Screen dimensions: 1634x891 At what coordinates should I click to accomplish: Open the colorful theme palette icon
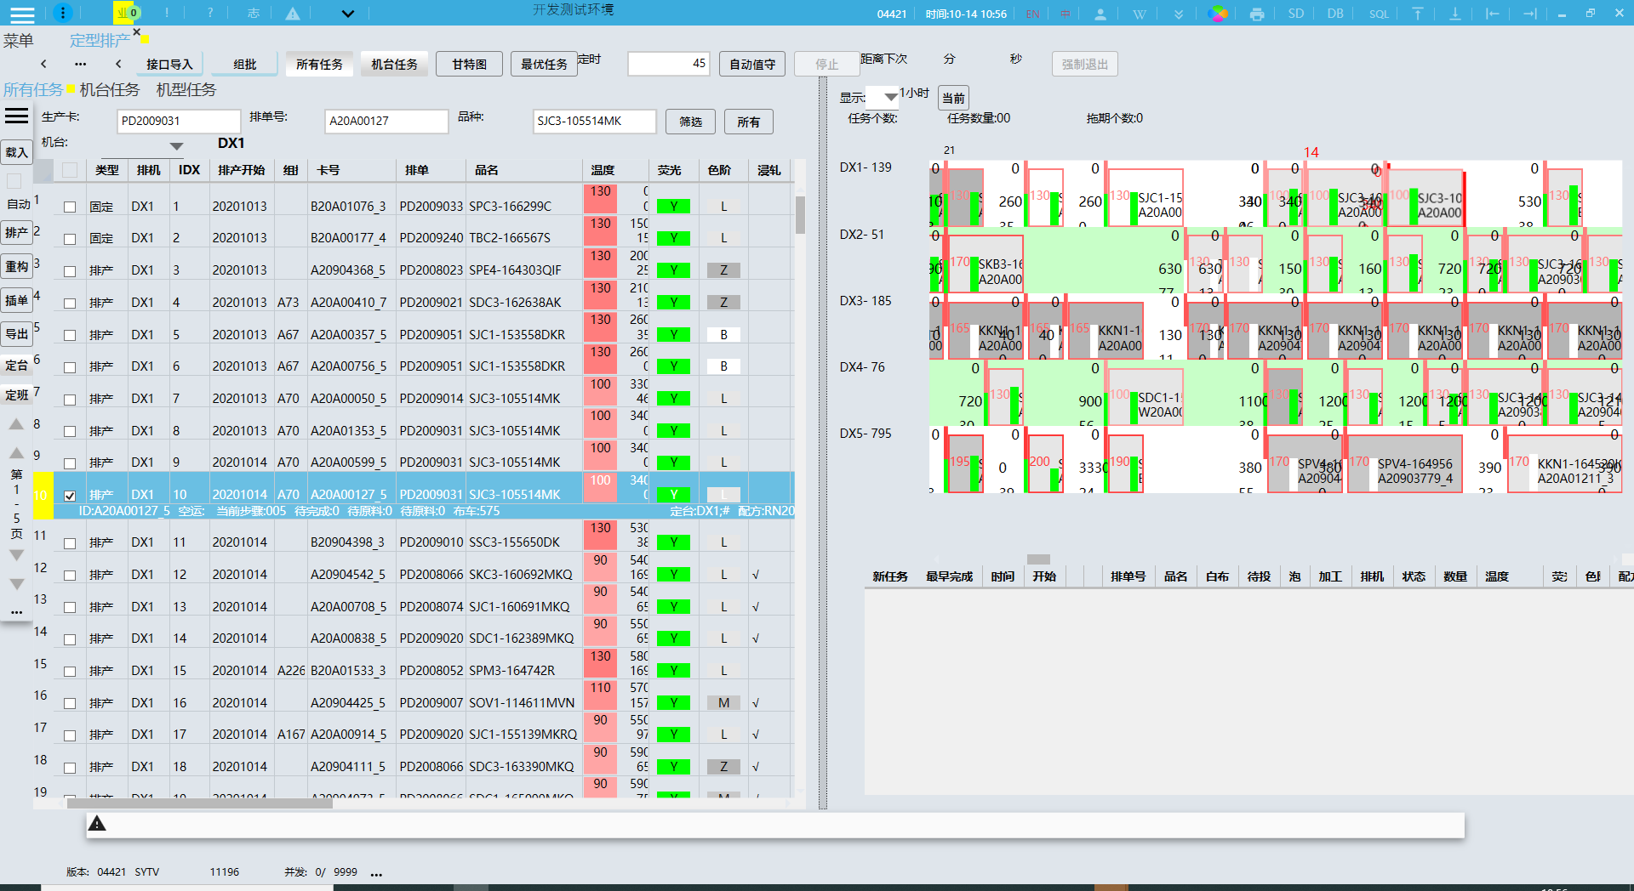[1218, 14]
